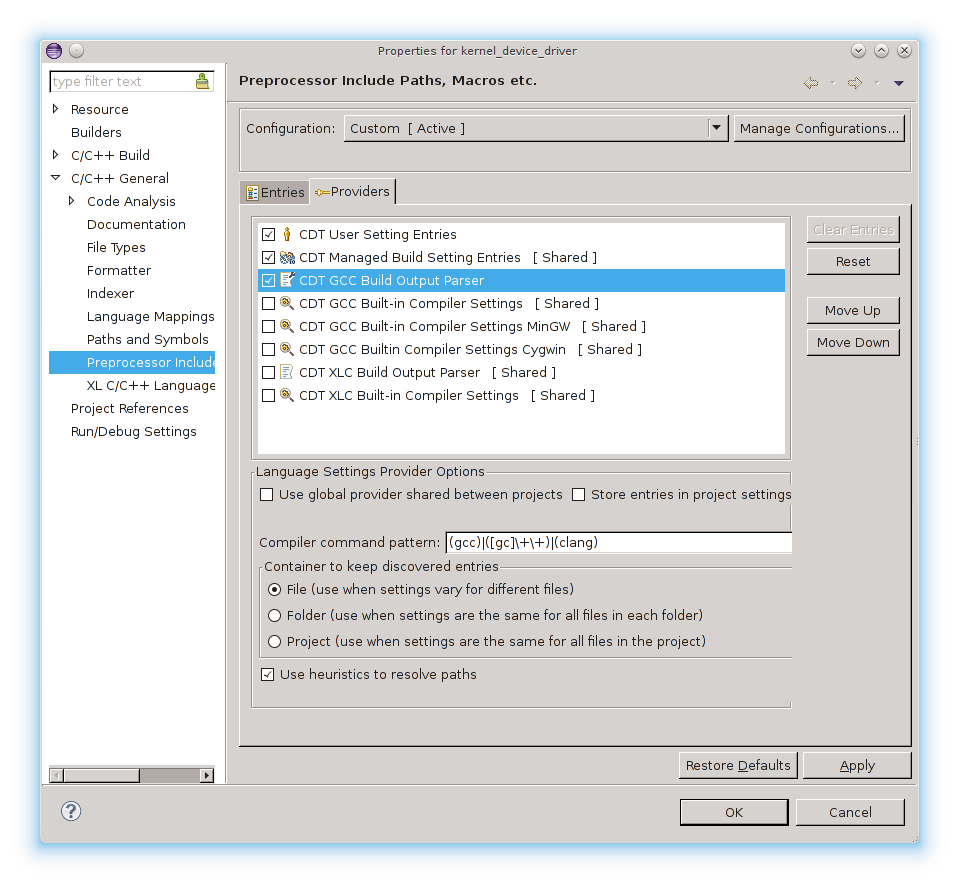The width and height of the screenshot is (959, 883).
Task: Select Indexer in the tree
Action: [110, 294]
